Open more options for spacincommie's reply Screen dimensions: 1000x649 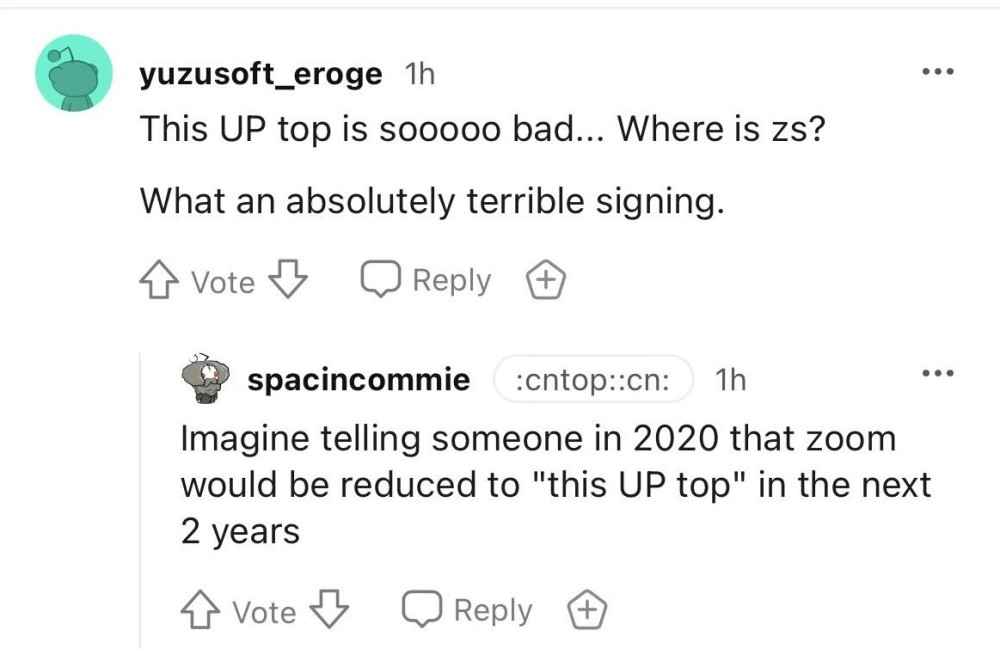pyautogui.click(x=938, y=374)
